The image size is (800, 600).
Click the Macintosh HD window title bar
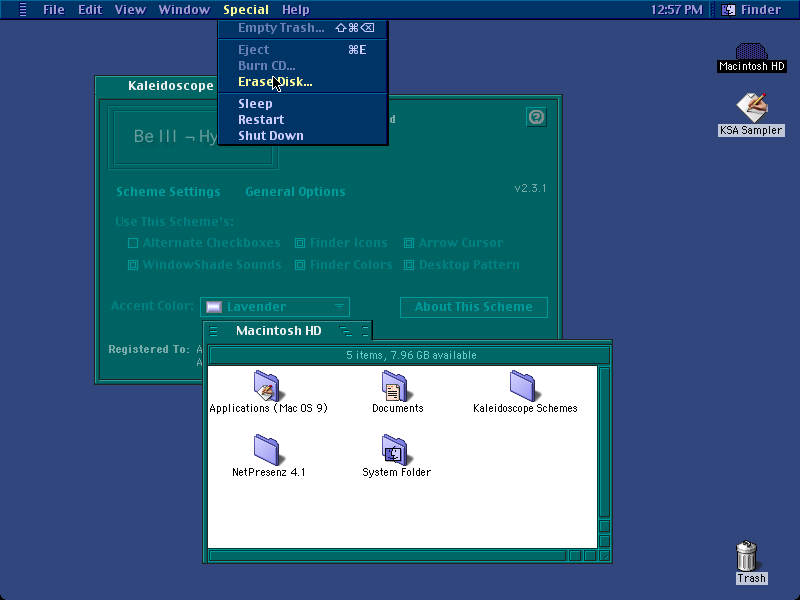[x=288, y=331]
